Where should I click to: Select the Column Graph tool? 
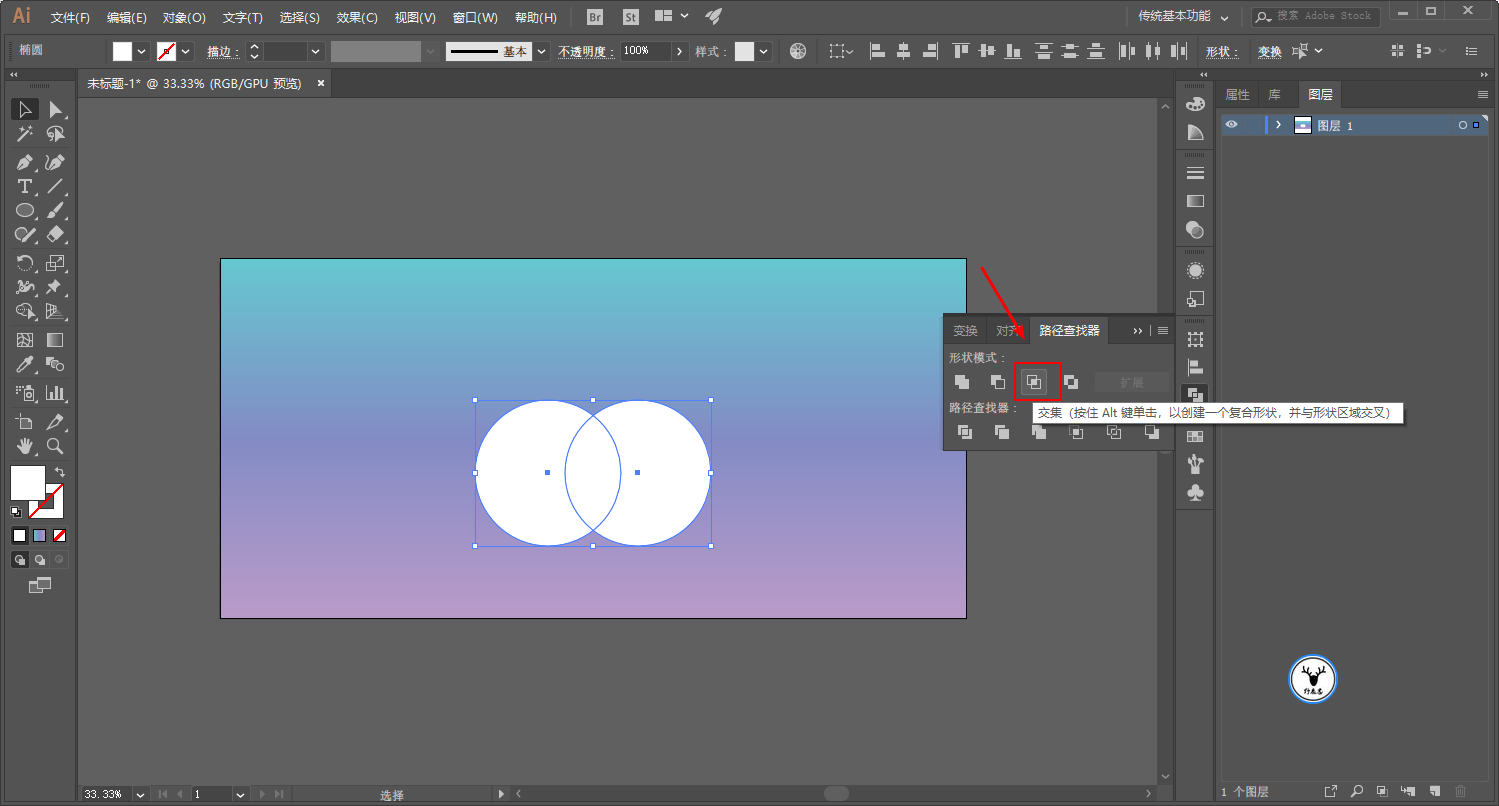click(56, 392)
